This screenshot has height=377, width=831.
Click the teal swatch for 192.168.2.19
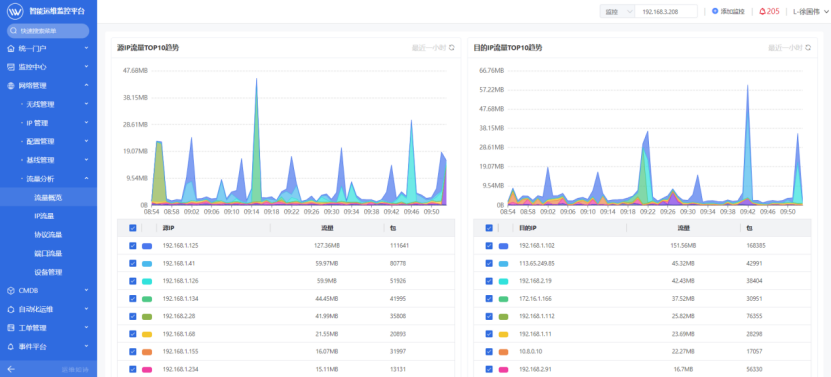click(x=503, y=282)
